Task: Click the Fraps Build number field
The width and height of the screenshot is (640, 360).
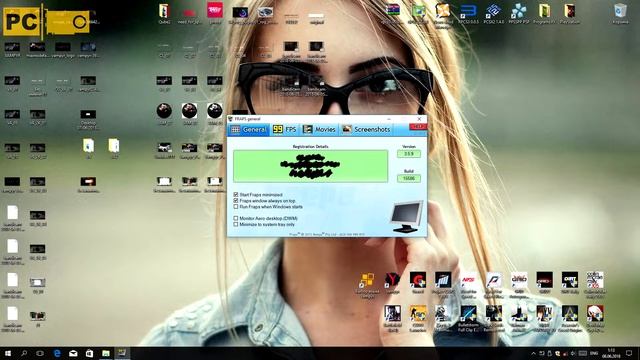Action: (409, 178)
